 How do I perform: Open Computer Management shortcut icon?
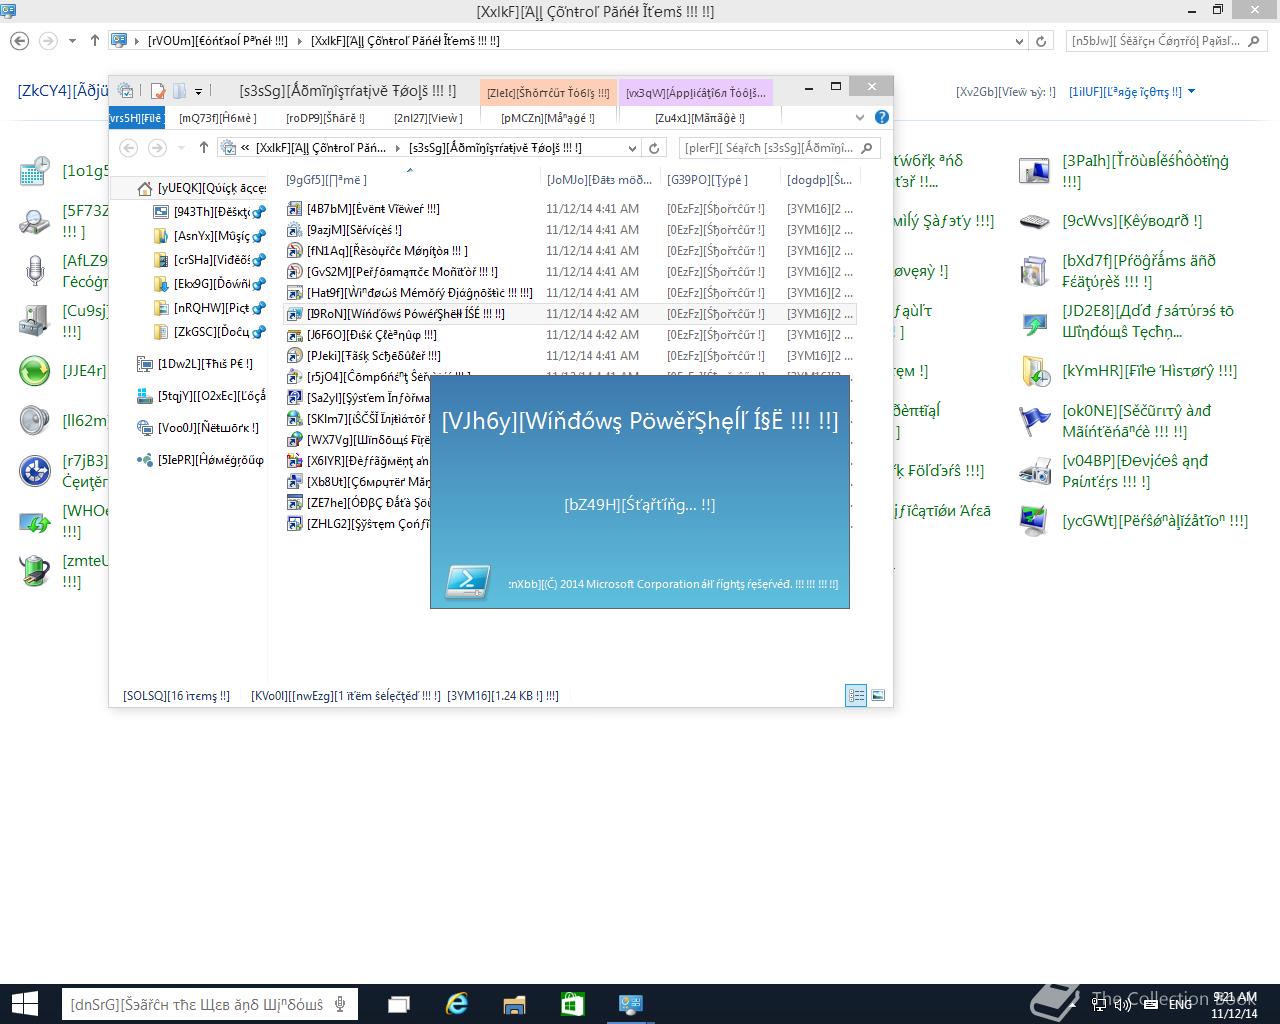point(295,482)
